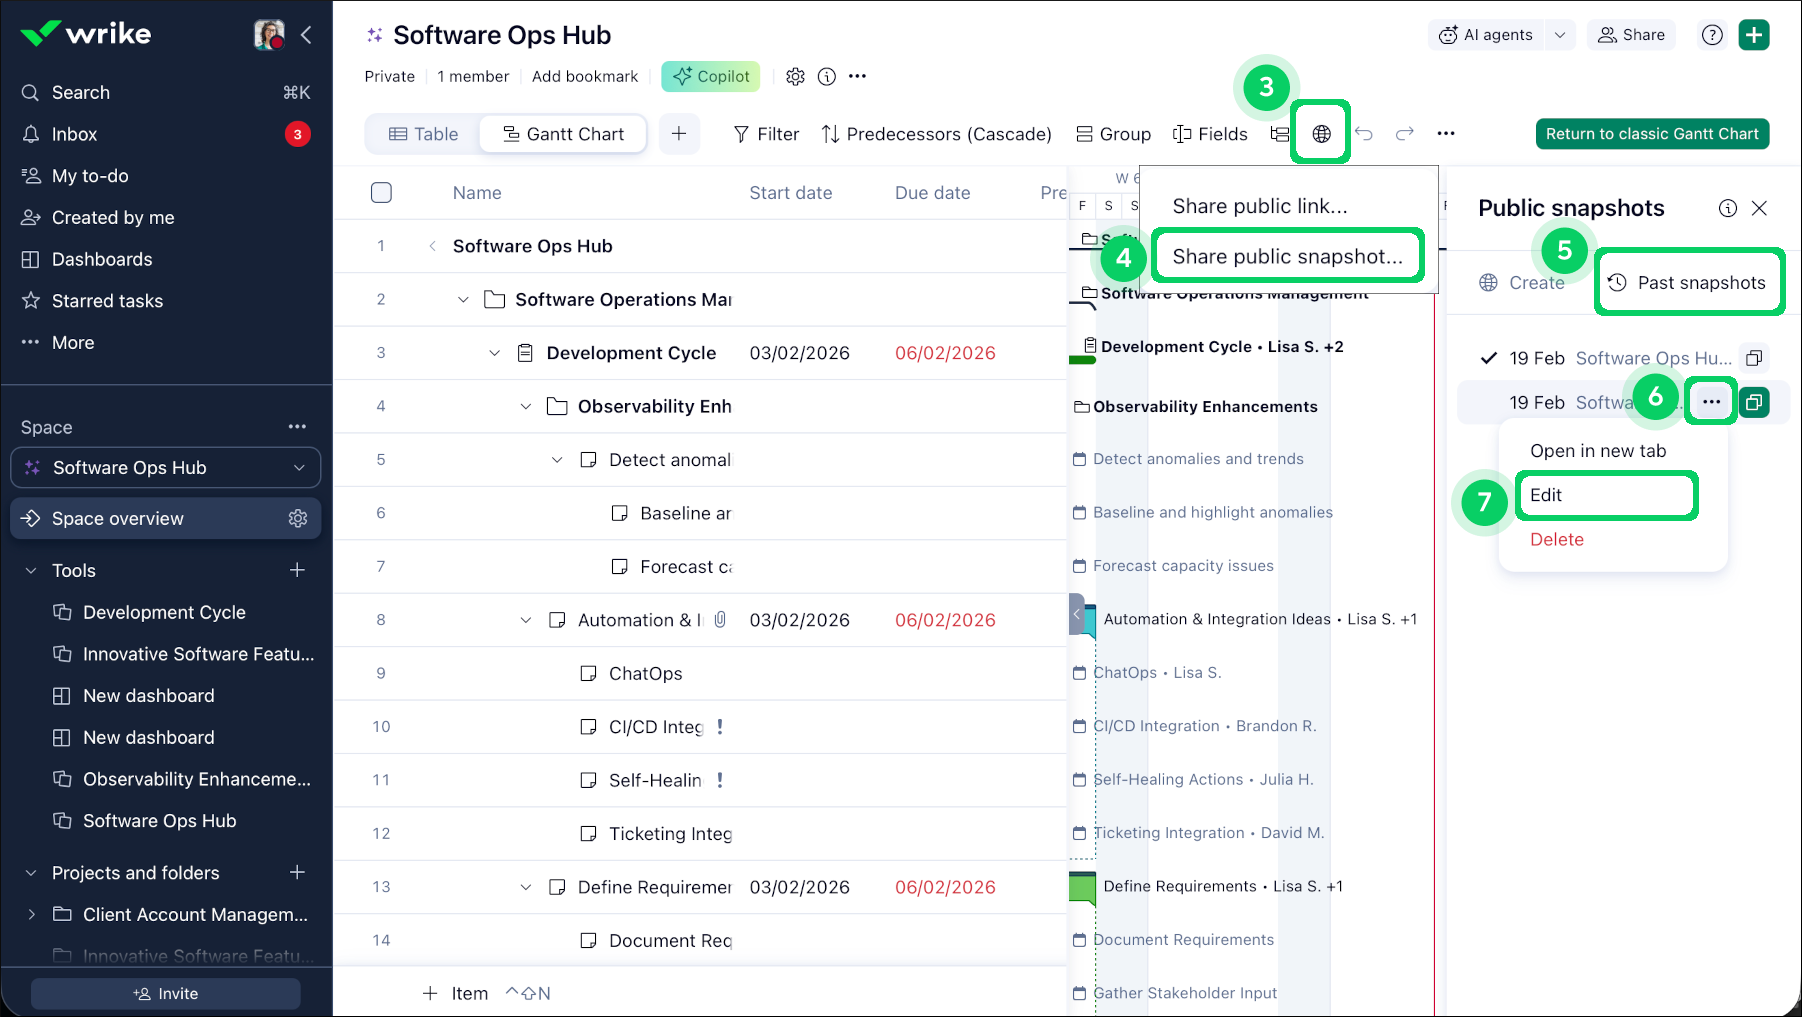Click Return to classic Gantt Chart button
Screen dimensions: 1802x1017
1651,134
